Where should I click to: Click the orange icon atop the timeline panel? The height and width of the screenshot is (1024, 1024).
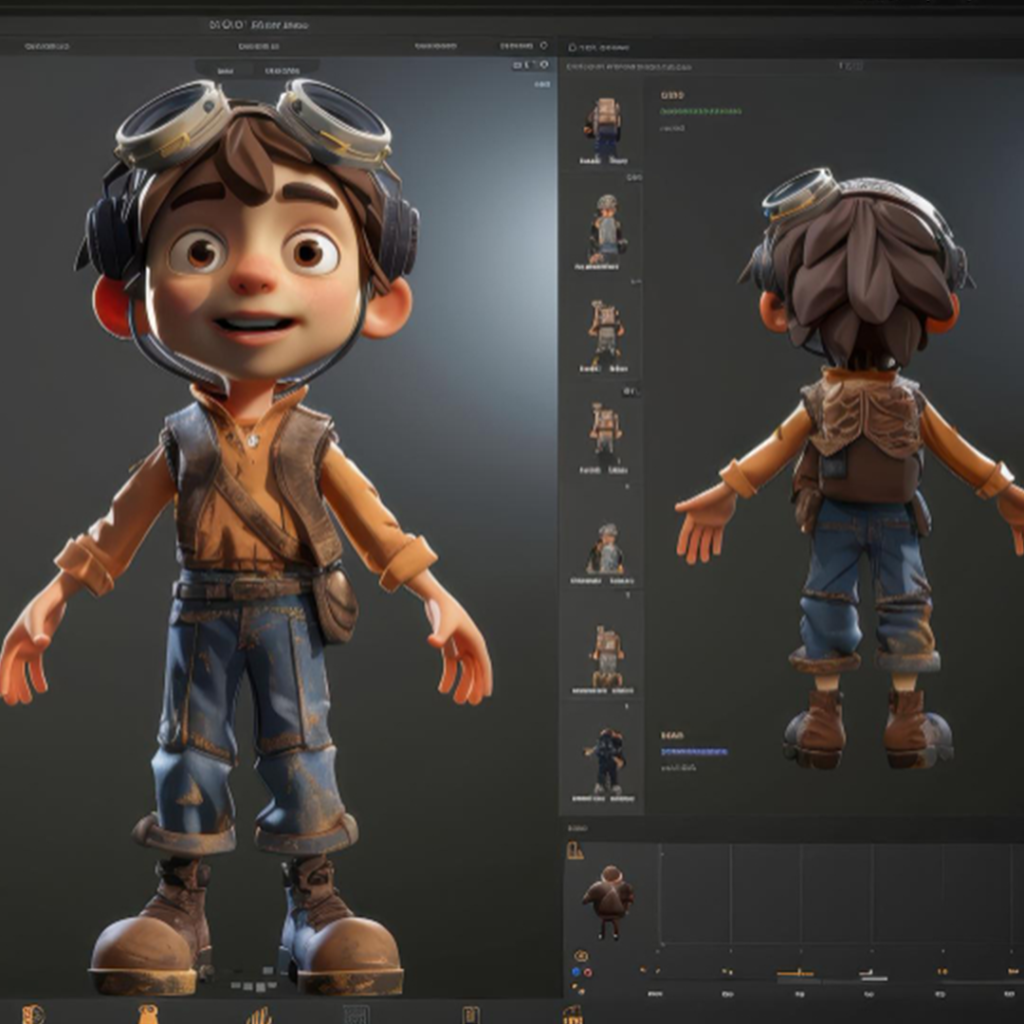pos(575,851)
